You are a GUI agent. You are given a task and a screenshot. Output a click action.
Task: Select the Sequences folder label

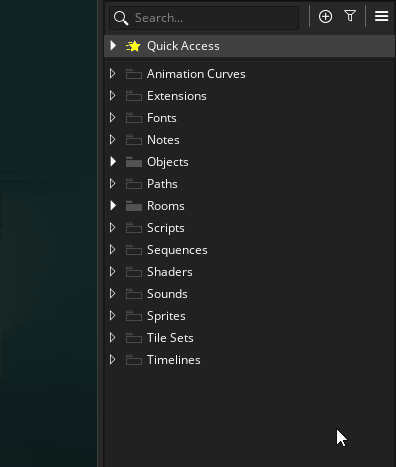point(177,250)
